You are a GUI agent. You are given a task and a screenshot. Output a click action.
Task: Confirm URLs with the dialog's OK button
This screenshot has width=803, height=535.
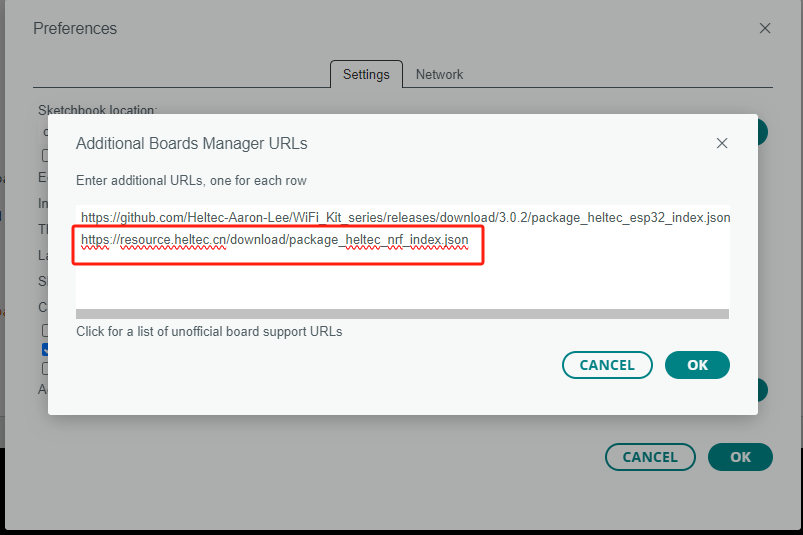697,365
